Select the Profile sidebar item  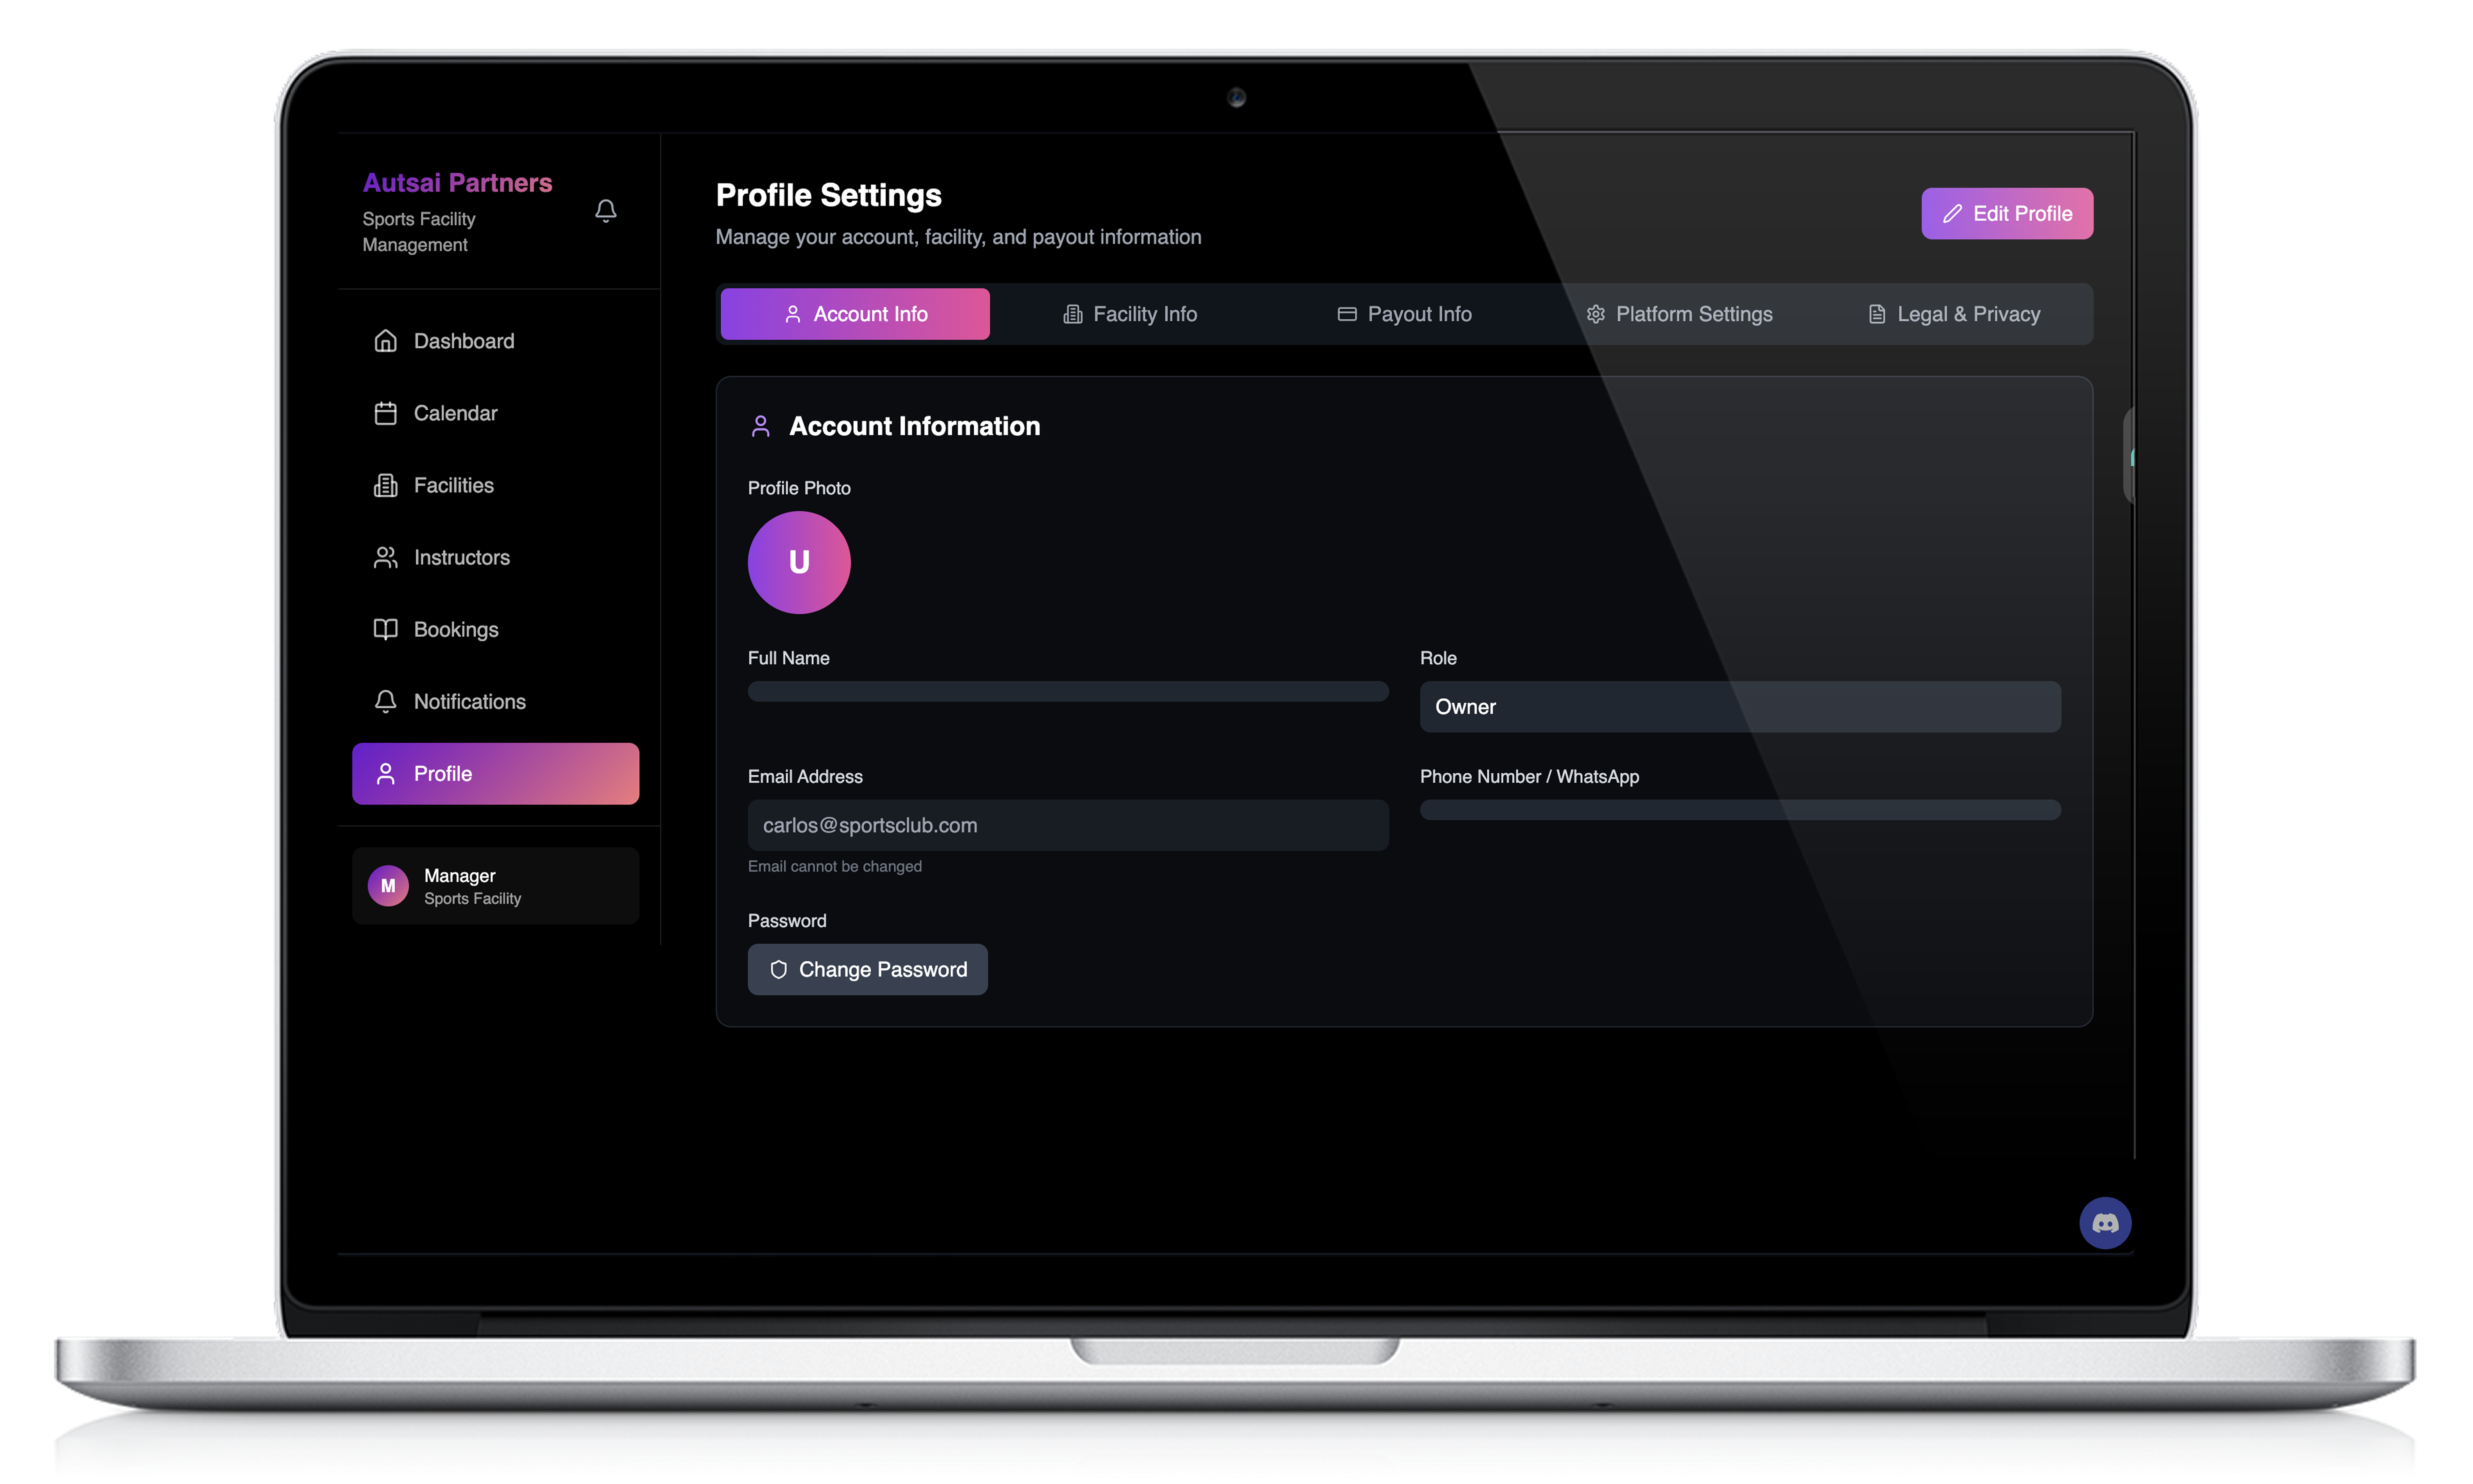(495, 773)
